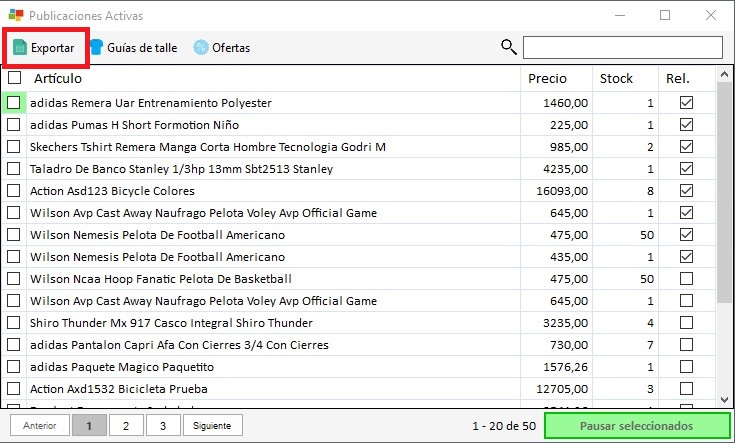Click the scrollbar down arrow
This screenshot has width=735, height=443.
click(x=725, y=400)
